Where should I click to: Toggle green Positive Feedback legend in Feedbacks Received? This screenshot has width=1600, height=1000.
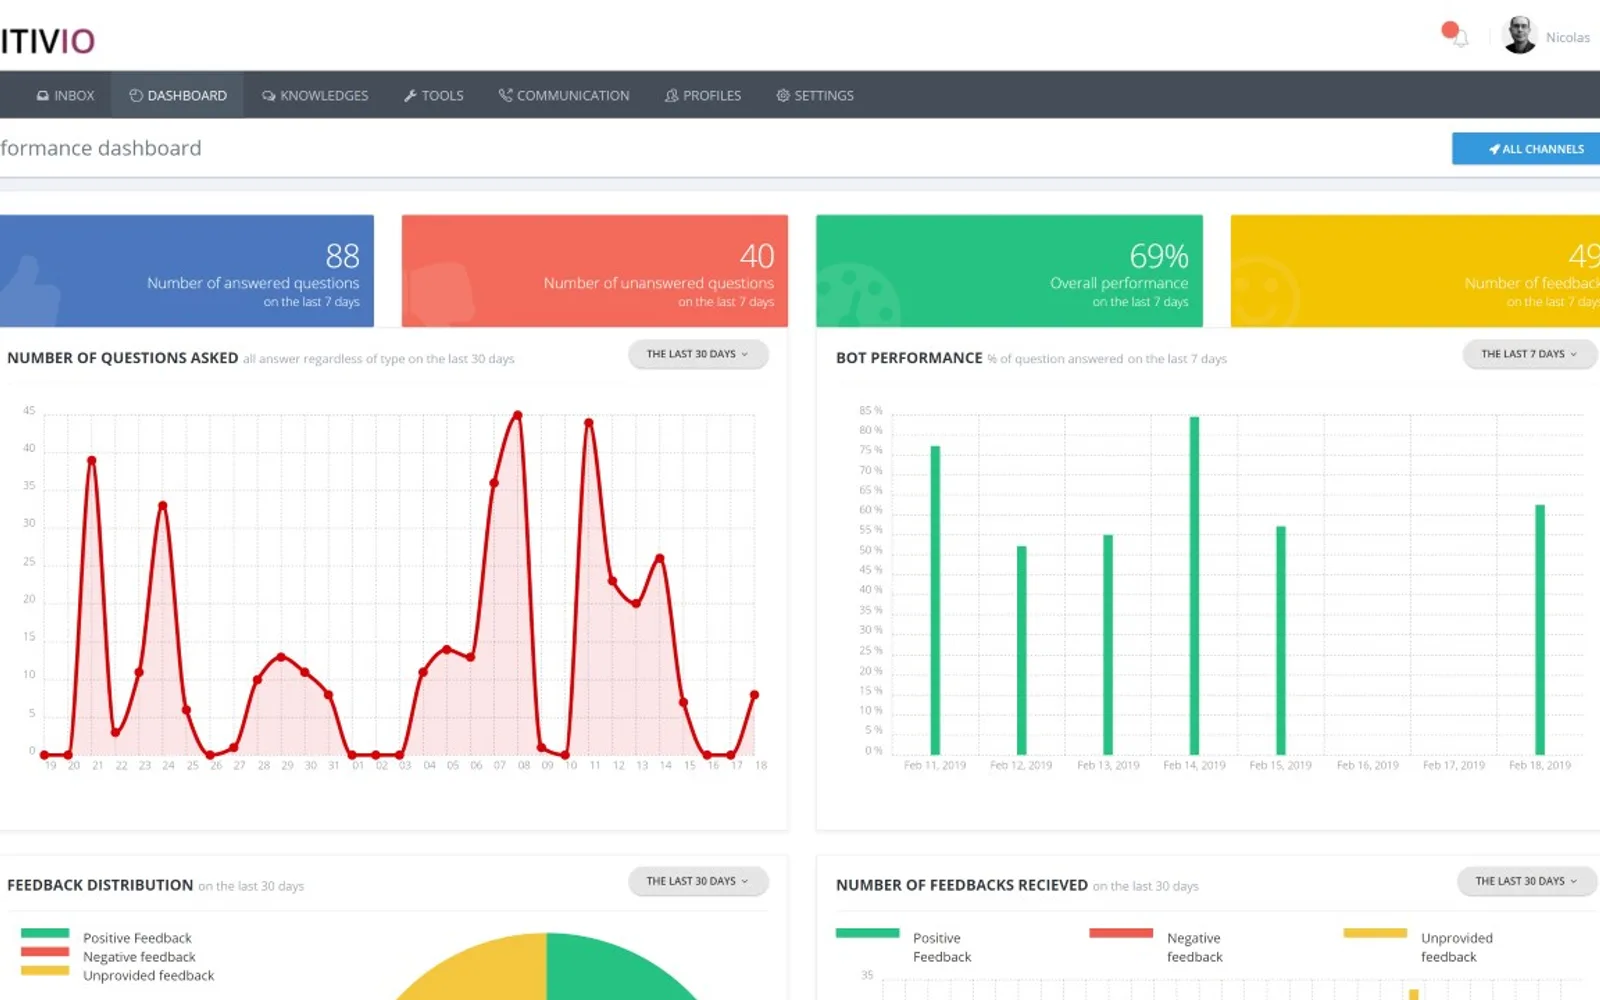click(x=904, y=946)
